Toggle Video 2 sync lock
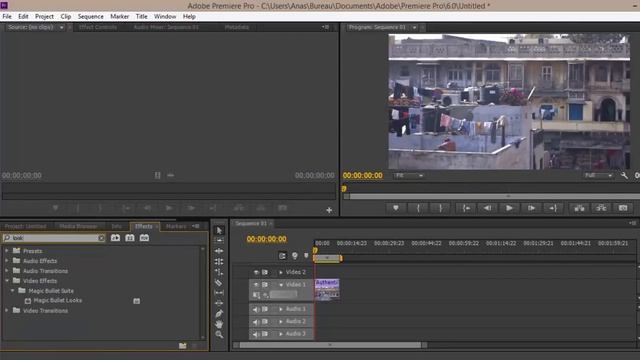 tap(265, 272)
